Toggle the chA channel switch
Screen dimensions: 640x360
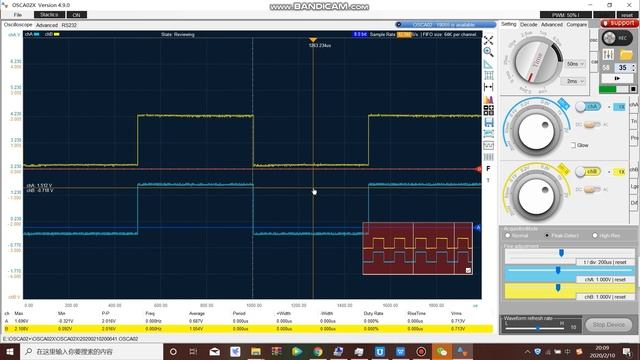[x=588, y=107]
